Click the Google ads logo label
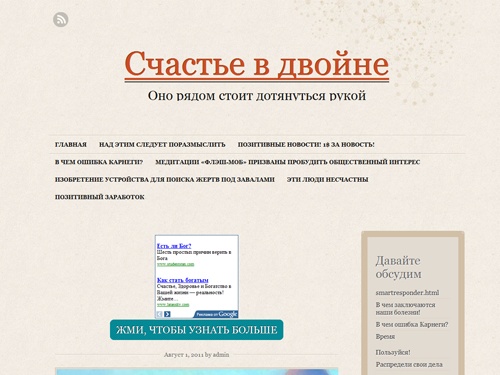500x375 pixels. pyautogui.click(x=216, y=314)
